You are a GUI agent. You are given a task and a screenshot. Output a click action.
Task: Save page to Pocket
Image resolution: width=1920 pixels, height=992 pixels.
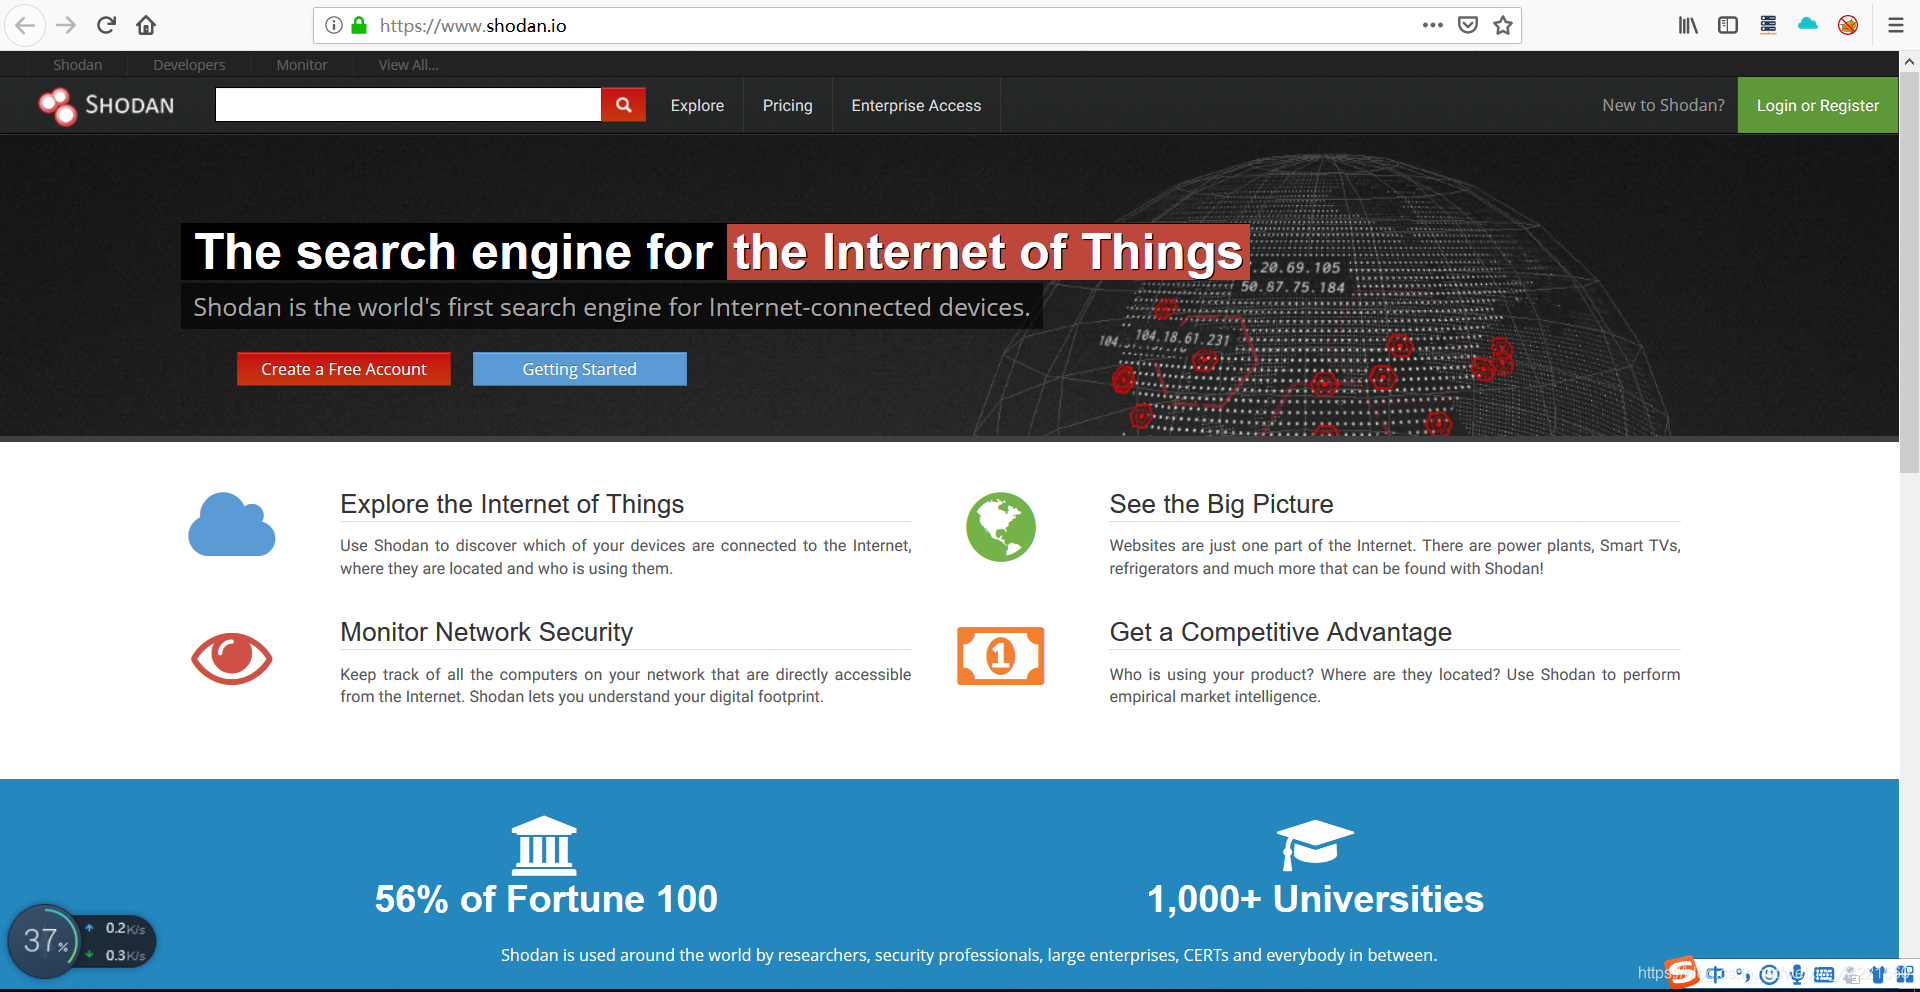click(x=1468, y=25)
